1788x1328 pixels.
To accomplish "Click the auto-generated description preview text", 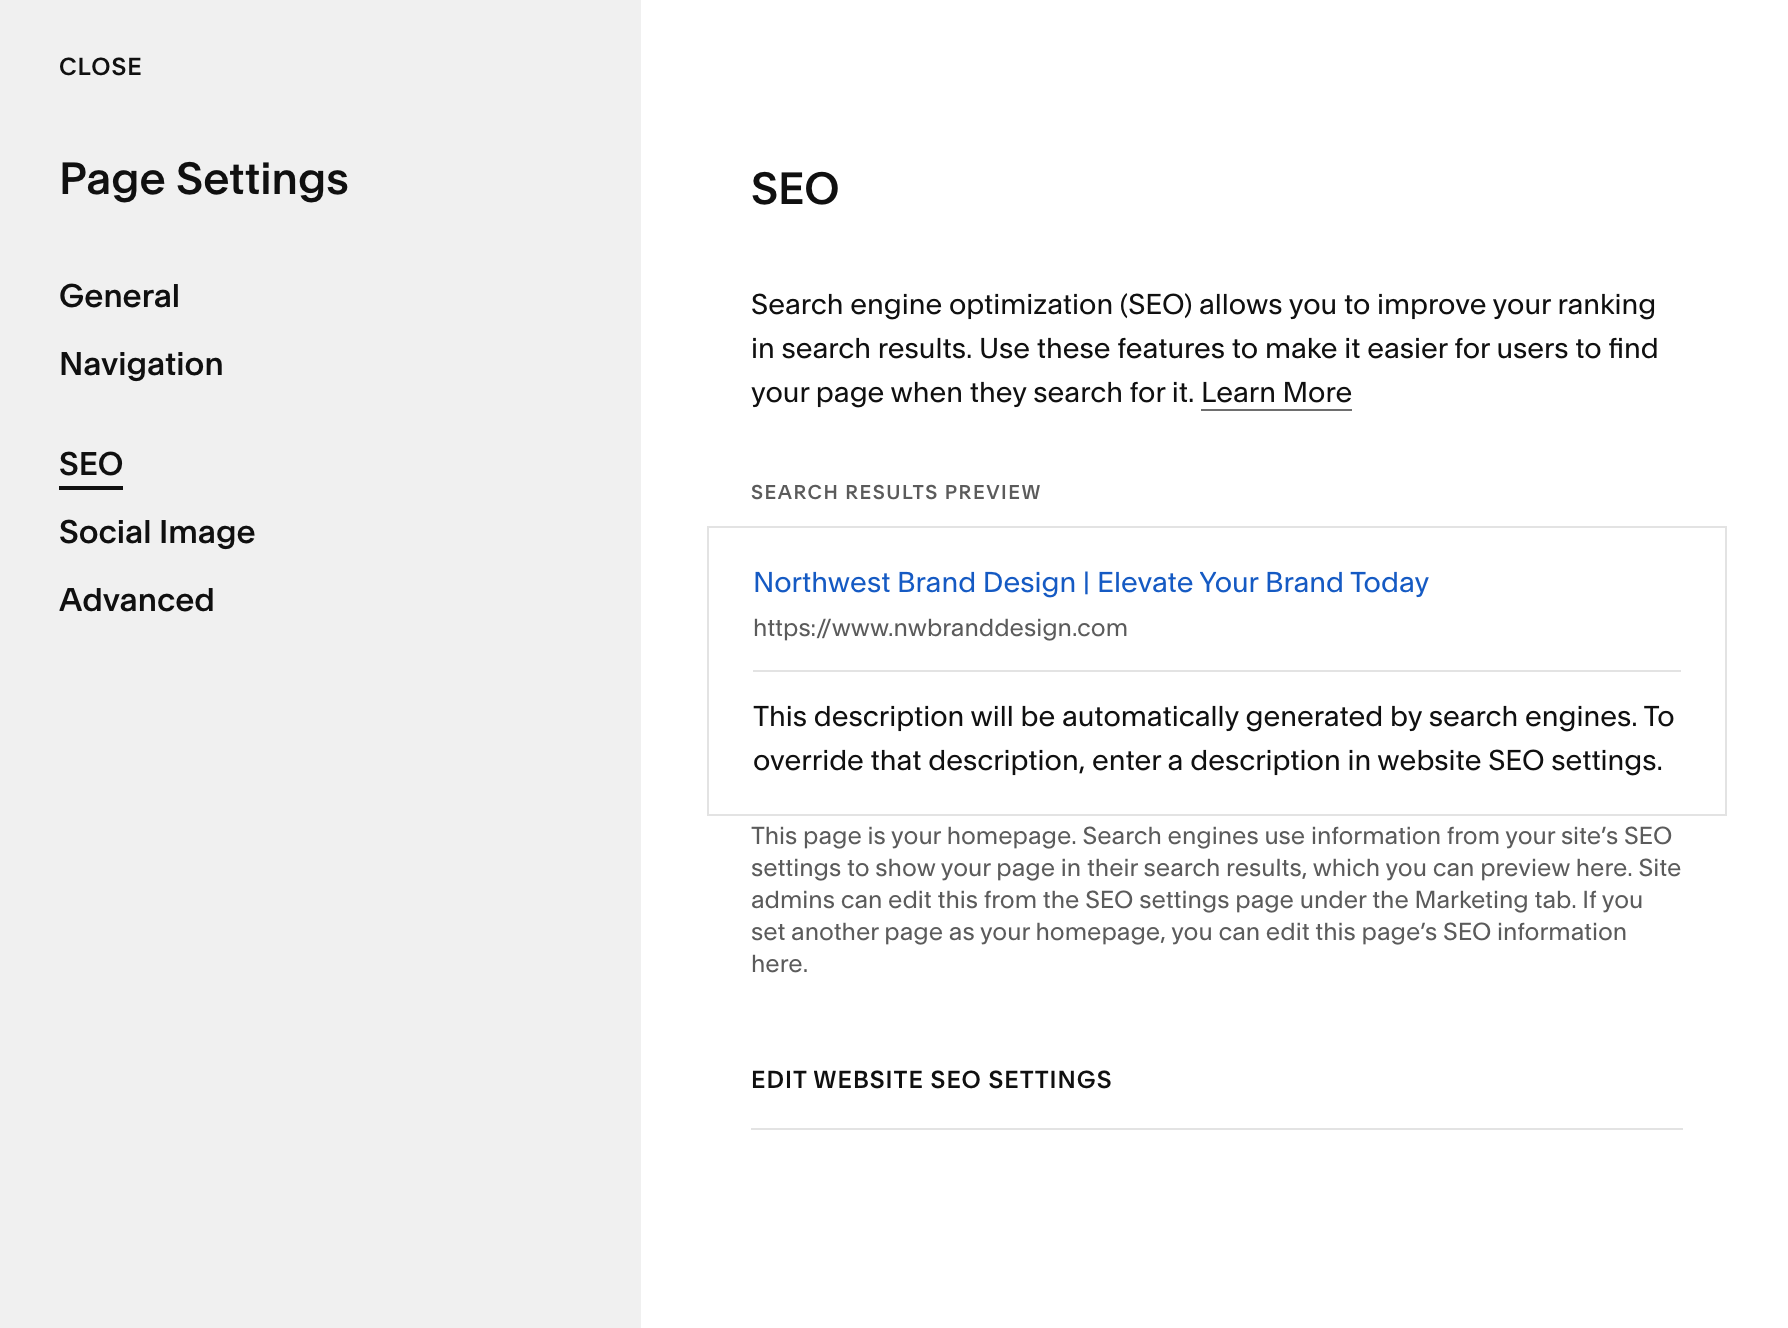I will [1212, 738].
